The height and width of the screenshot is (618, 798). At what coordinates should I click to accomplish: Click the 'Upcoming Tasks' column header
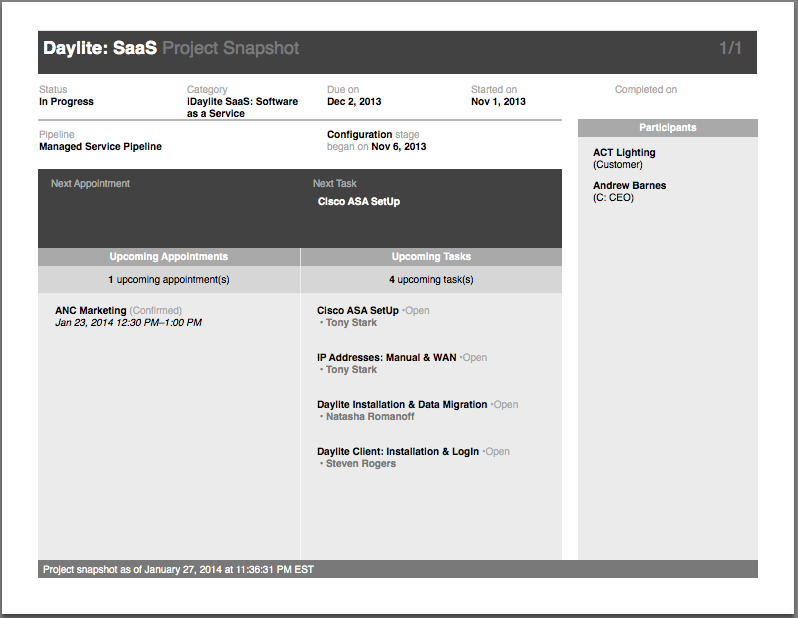click(431, 257)
